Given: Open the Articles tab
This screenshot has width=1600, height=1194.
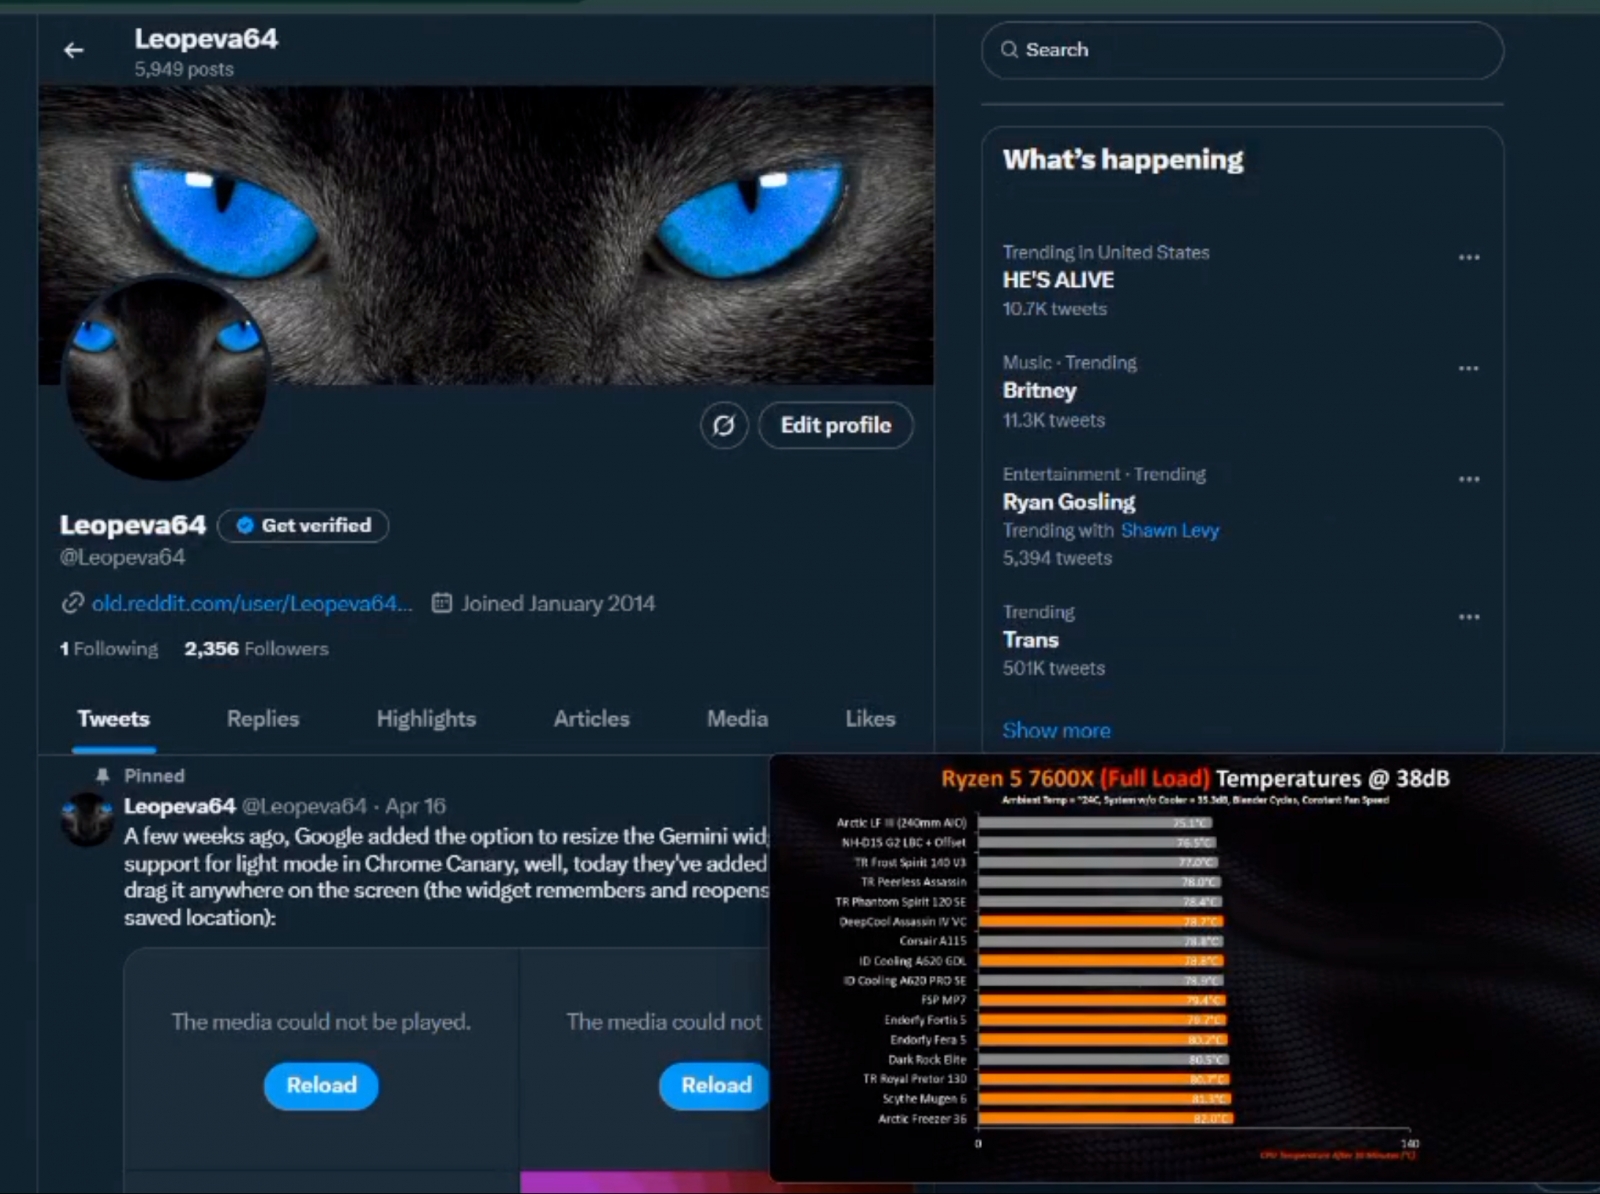Looking at the screenshot, I should [592, 719].
